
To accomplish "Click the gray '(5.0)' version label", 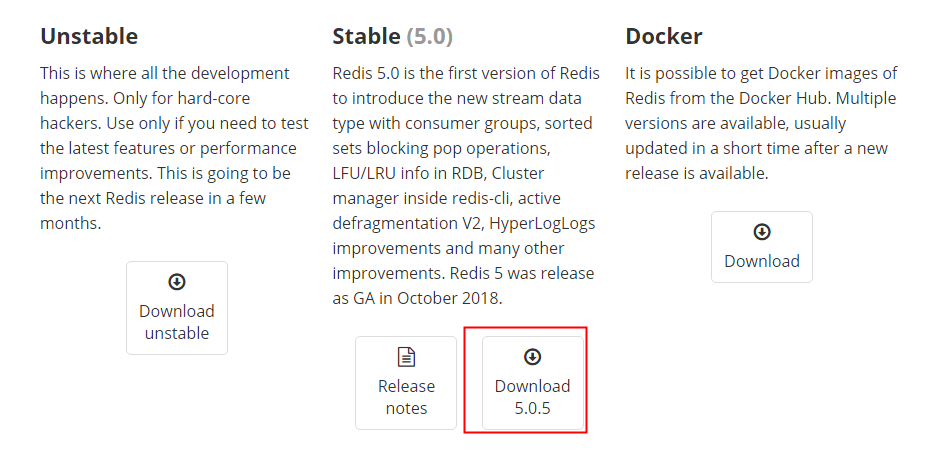I will (x=430, y=37).
